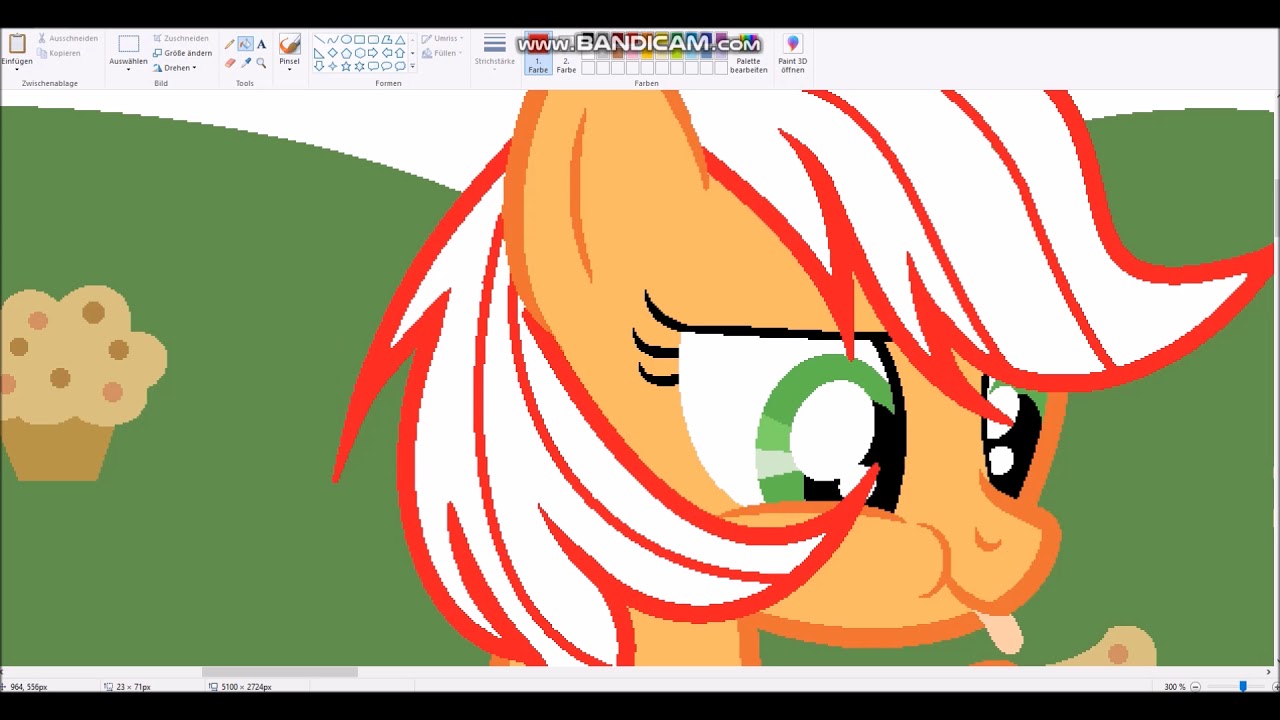Viewport: 1280px width, 720px height.
Task: Activate the 2. Farbe color box
Action: coord(566,54)
